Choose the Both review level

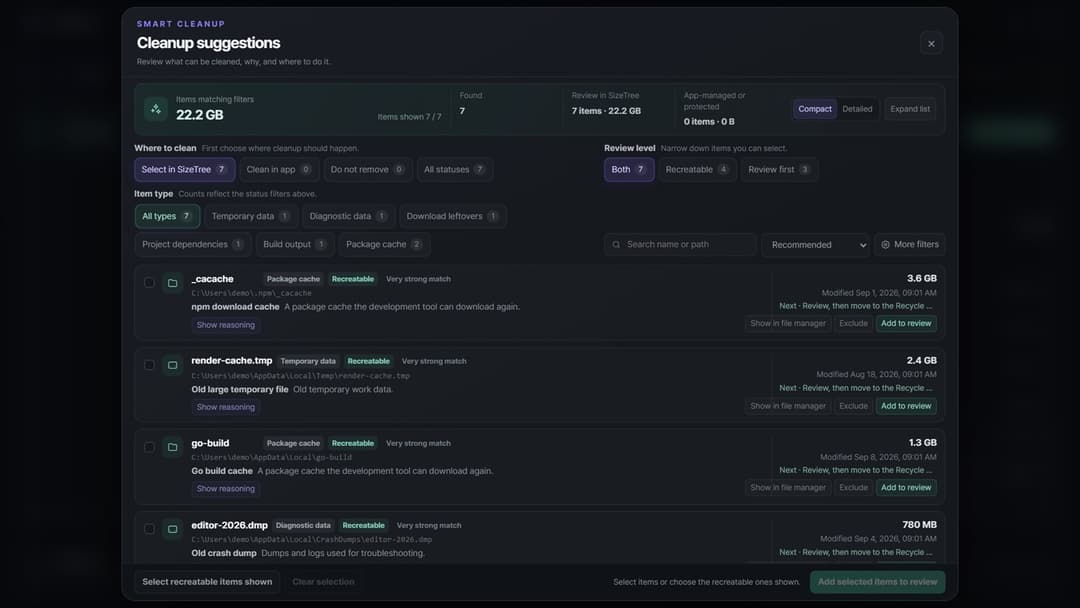pyautogui.click(x=629, y=169)
